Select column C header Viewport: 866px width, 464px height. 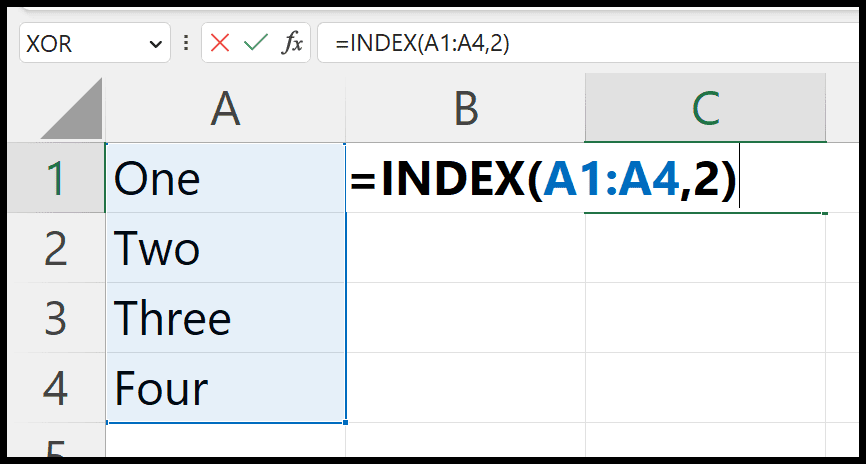(x=705, y=108)
